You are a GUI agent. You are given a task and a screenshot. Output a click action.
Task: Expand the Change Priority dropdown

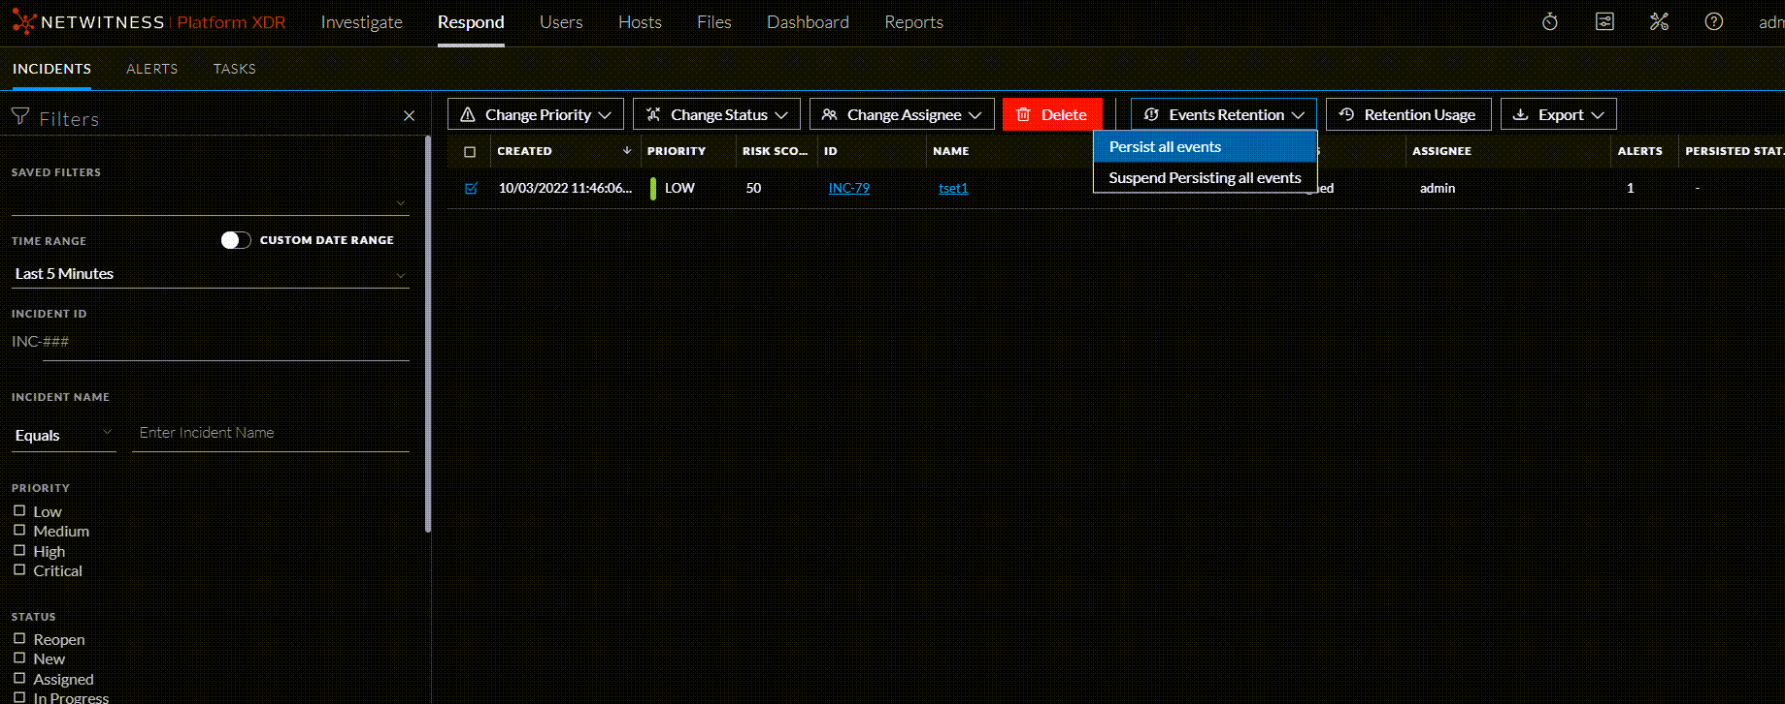point(535,115)
